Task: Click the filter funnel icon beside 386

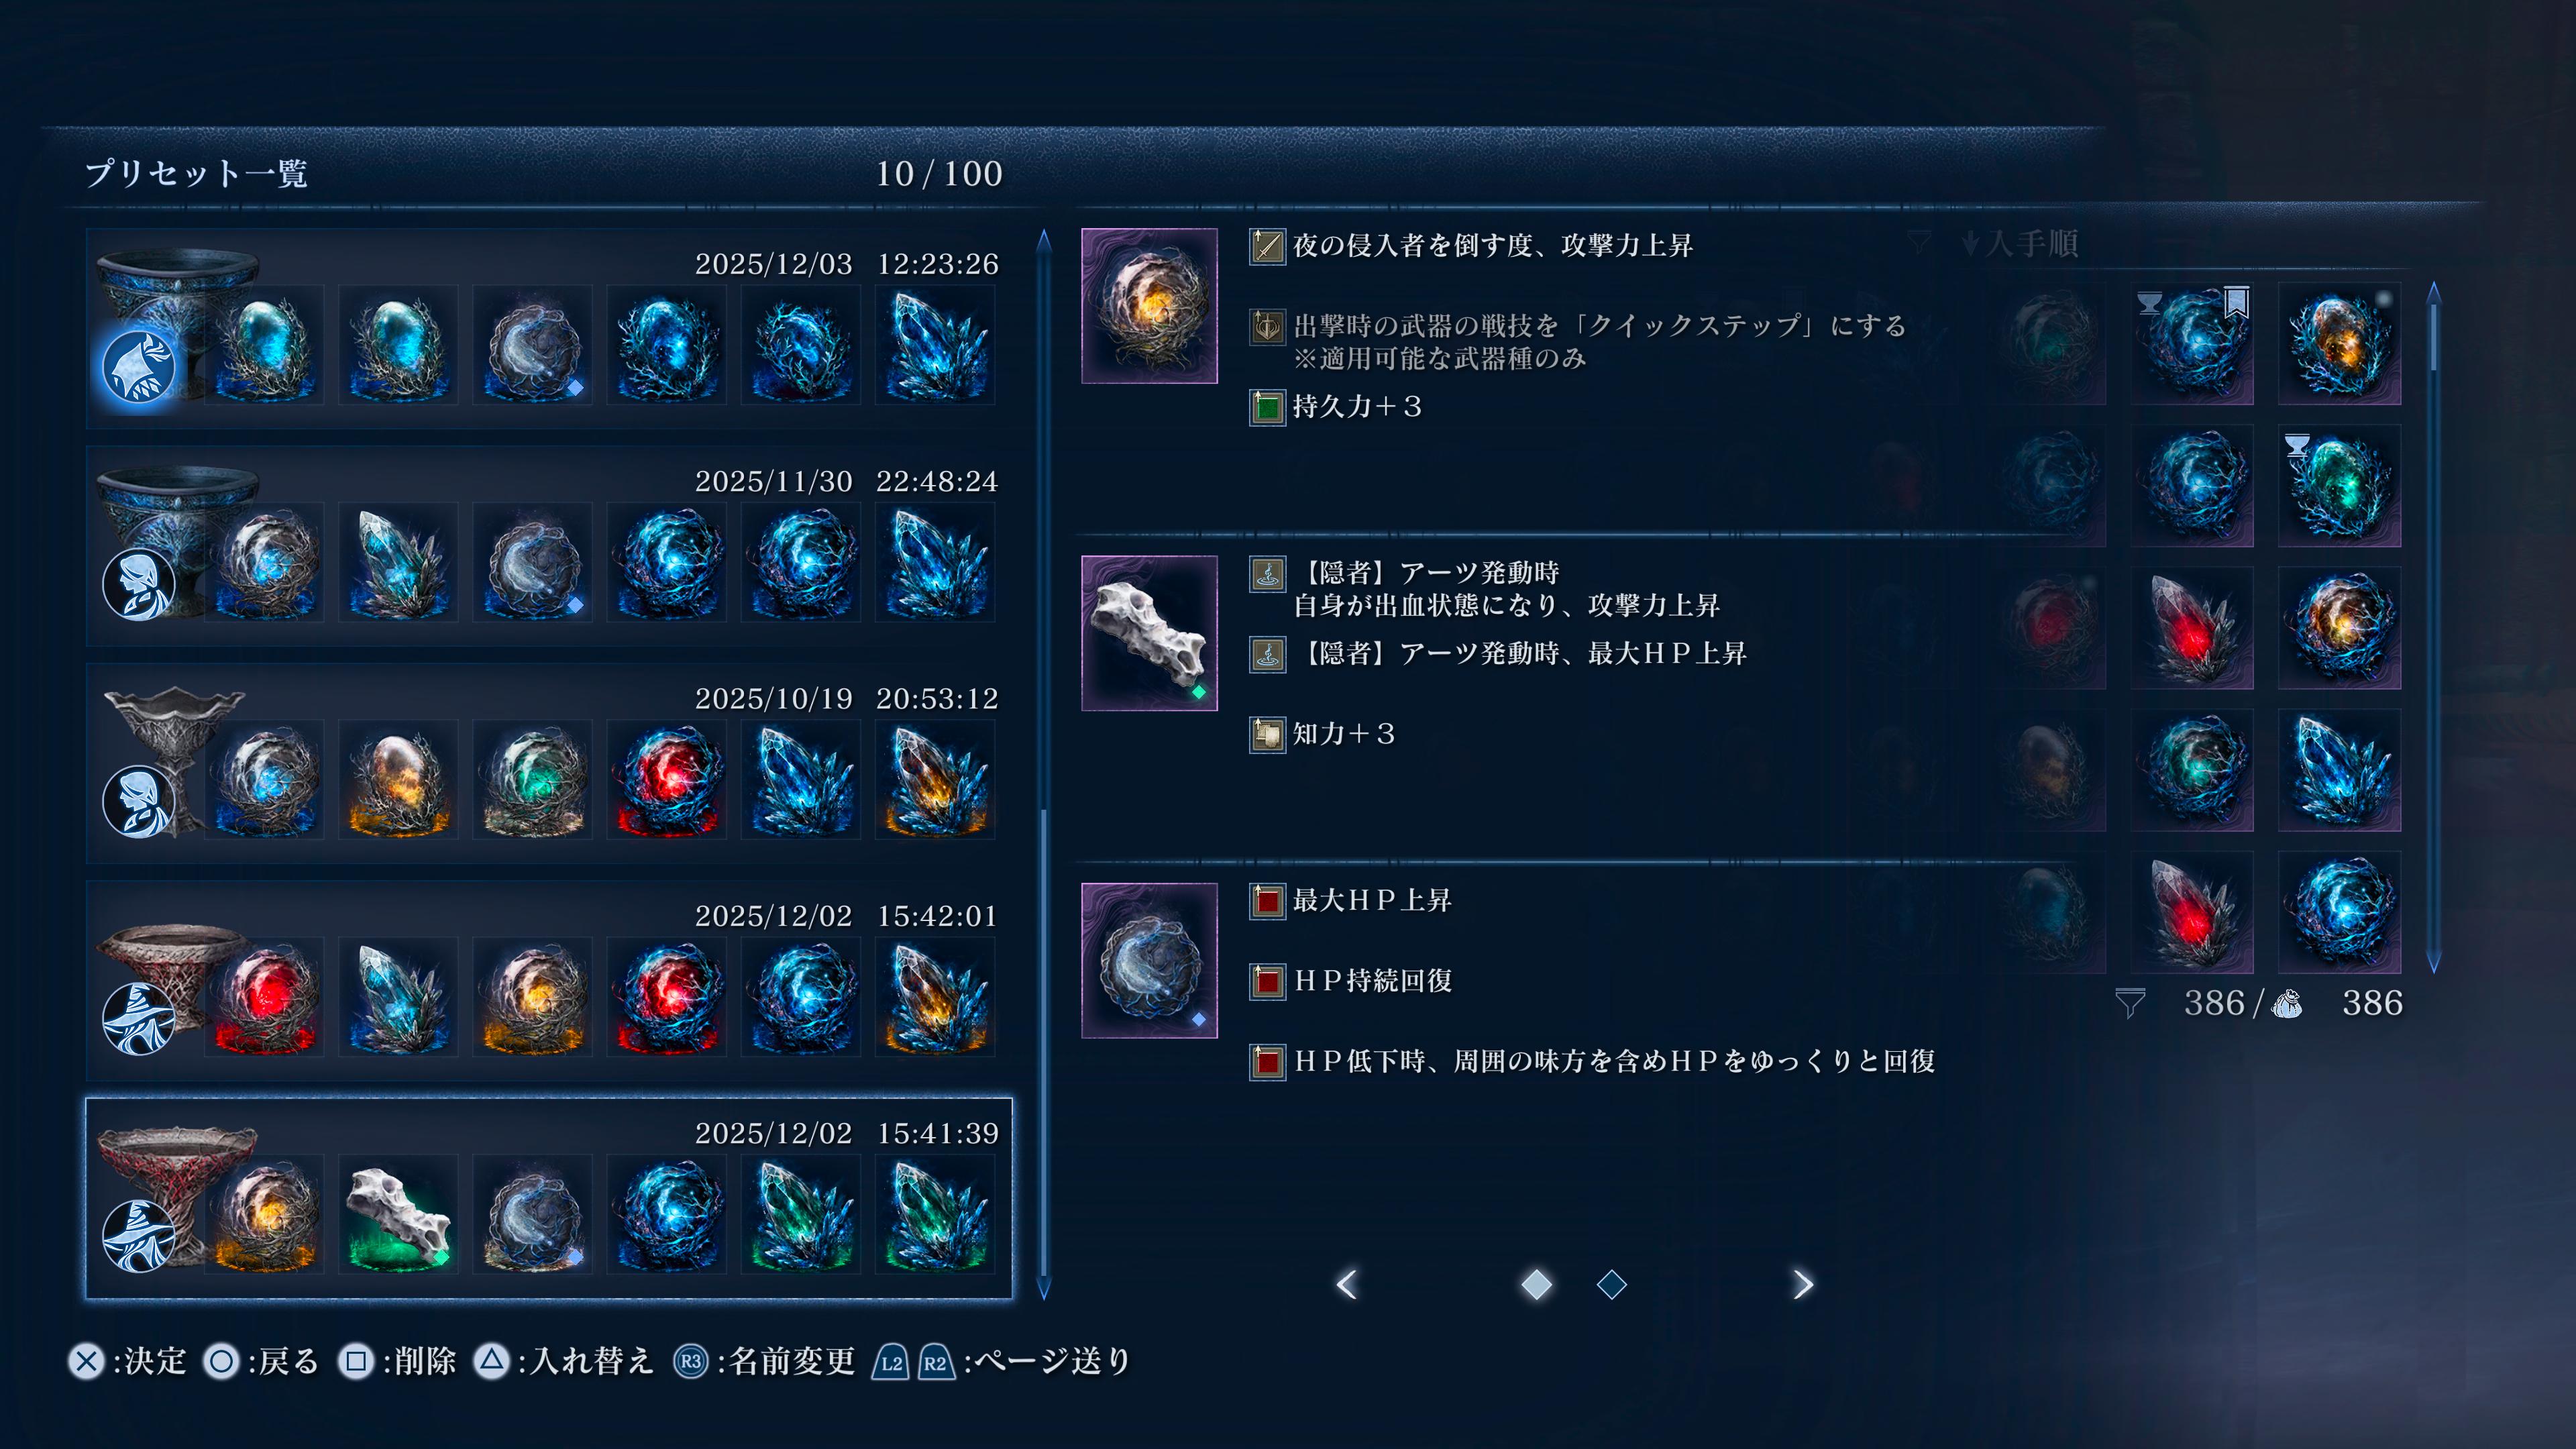Action: click(x=2130, y=1003)
